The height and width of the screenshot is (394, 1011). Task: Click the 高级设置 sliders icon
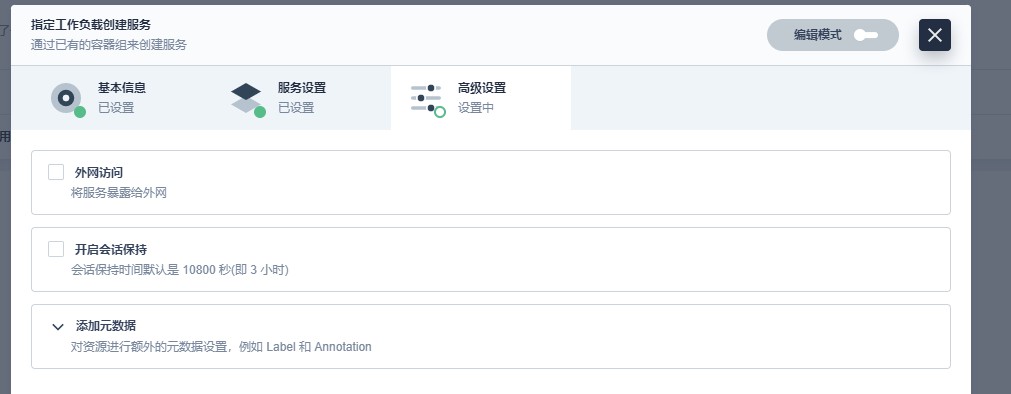426,98
